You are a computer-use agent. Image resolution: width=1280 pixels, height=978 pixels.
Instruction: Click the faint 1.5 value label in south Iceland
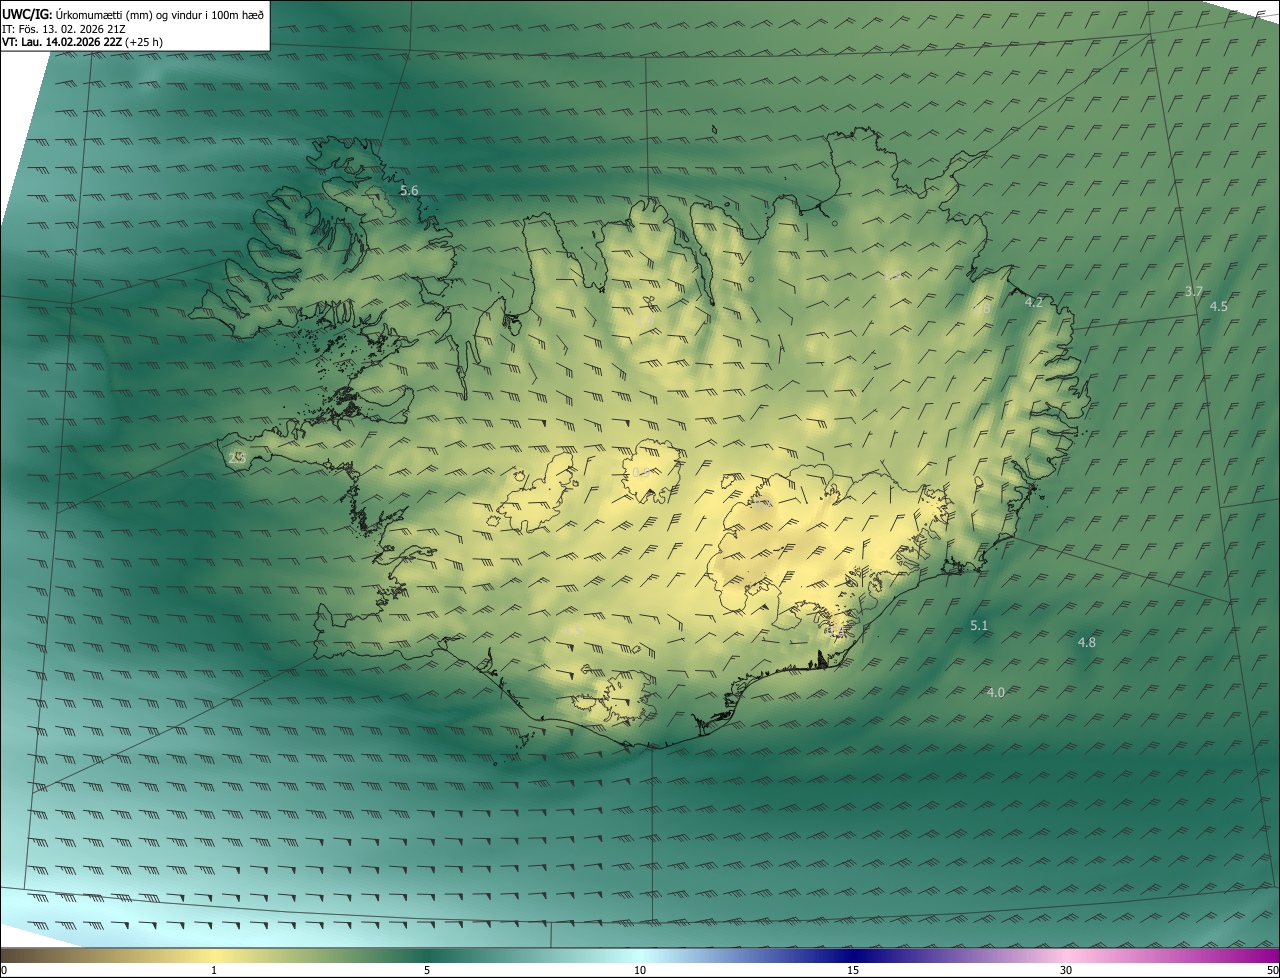point(572,630)
